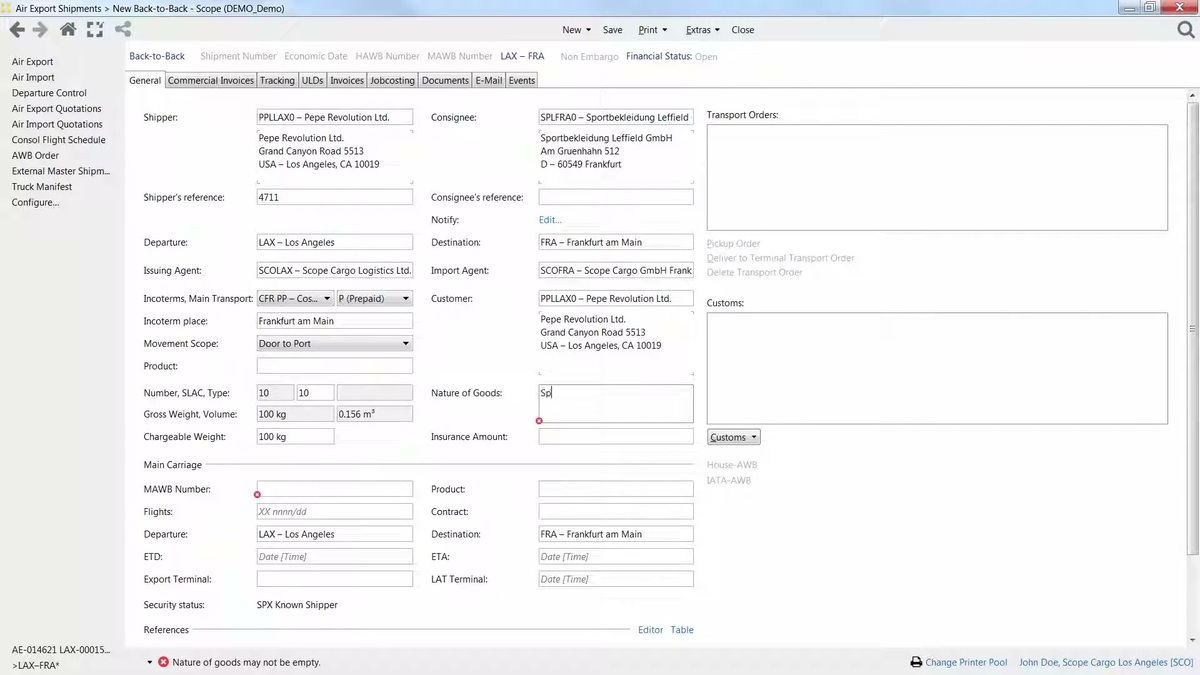Switch to the Tracking tab
Screen dimensions: 1200x675
click(277, 80)
